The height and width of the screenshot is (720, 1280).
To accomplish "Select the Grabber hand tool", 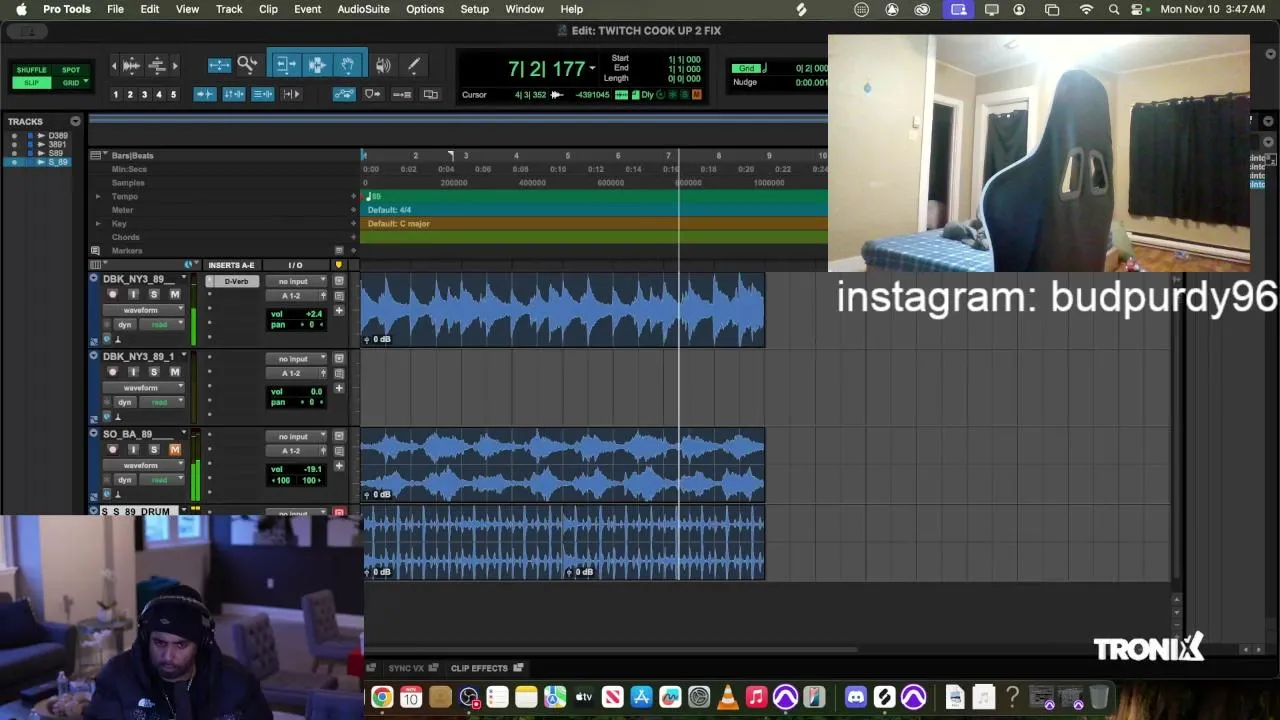I will pos(347,65).
